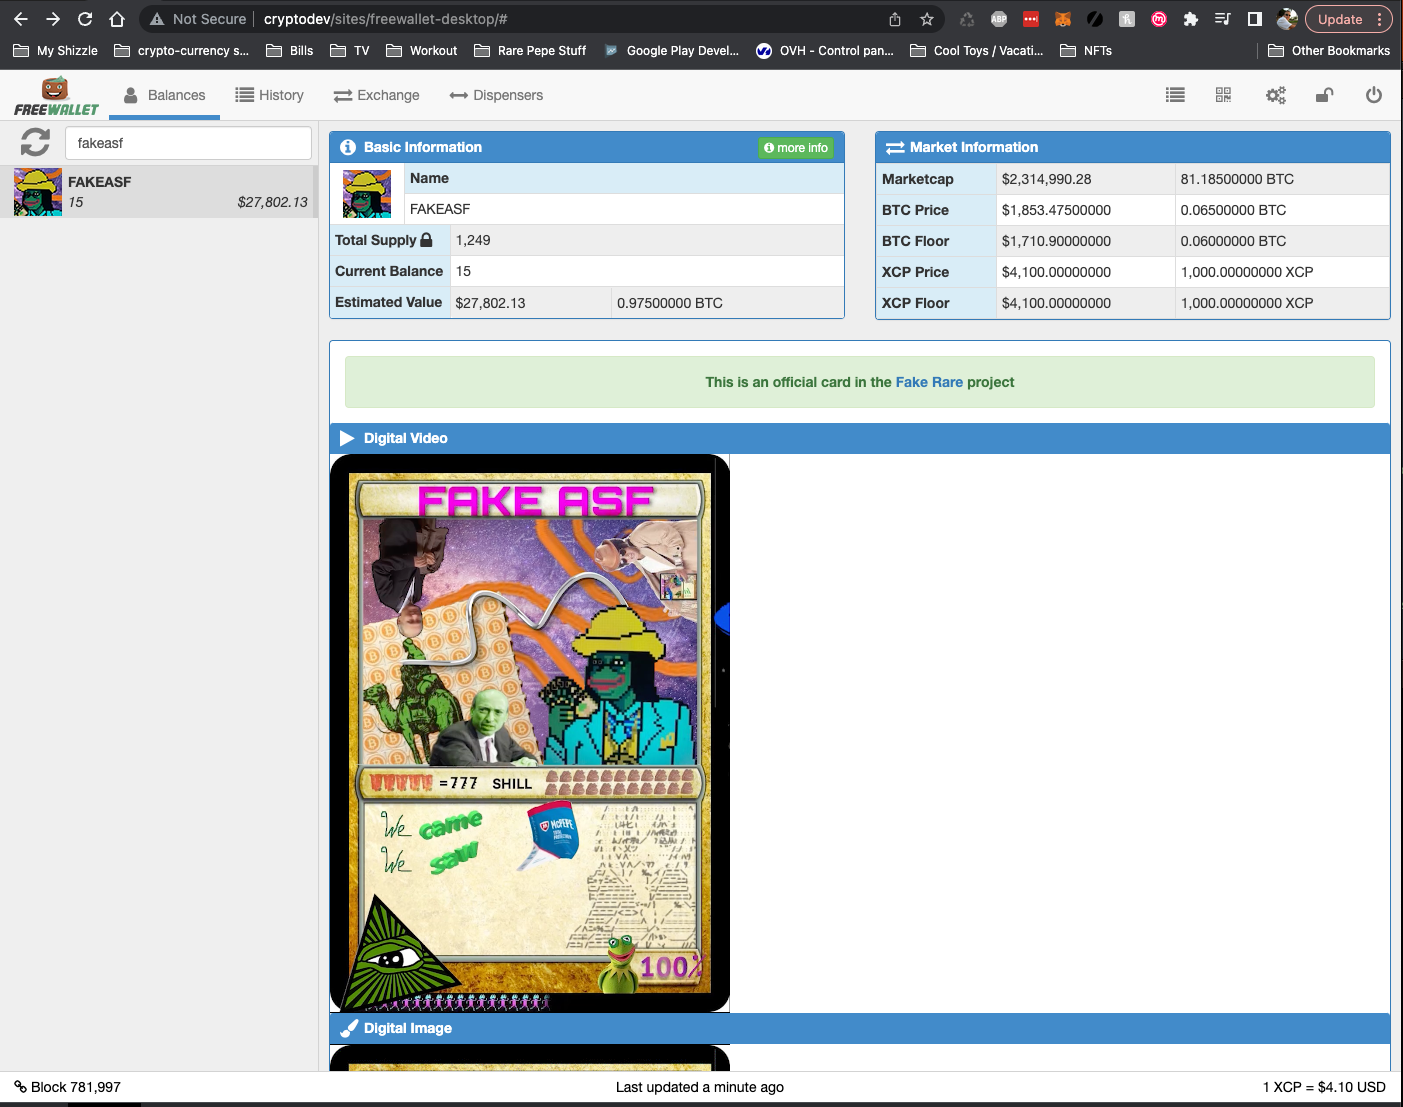1403x1107 pixels.
Task: Click the Marketcap value $2,314,990.28
Action: pos(1046,179)
